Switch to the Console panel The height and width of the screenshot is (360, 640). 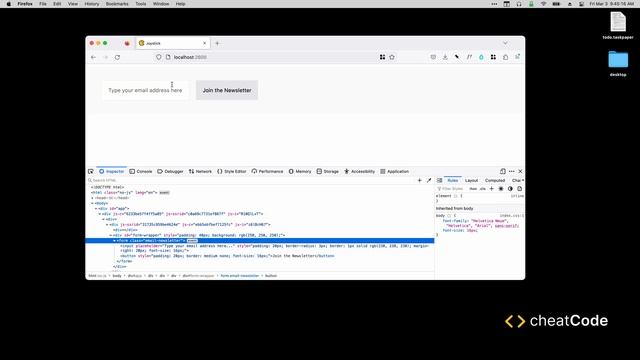[x=141, y=171]
